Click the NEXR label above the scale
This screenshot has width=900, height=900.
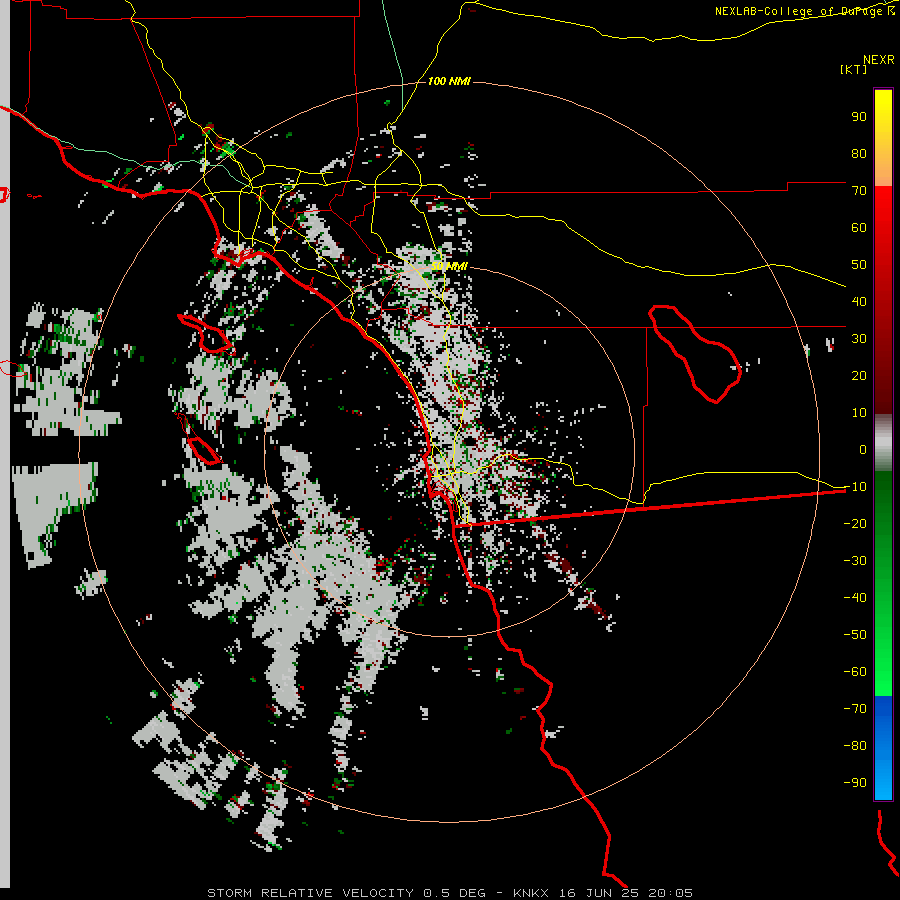[879, 60]
